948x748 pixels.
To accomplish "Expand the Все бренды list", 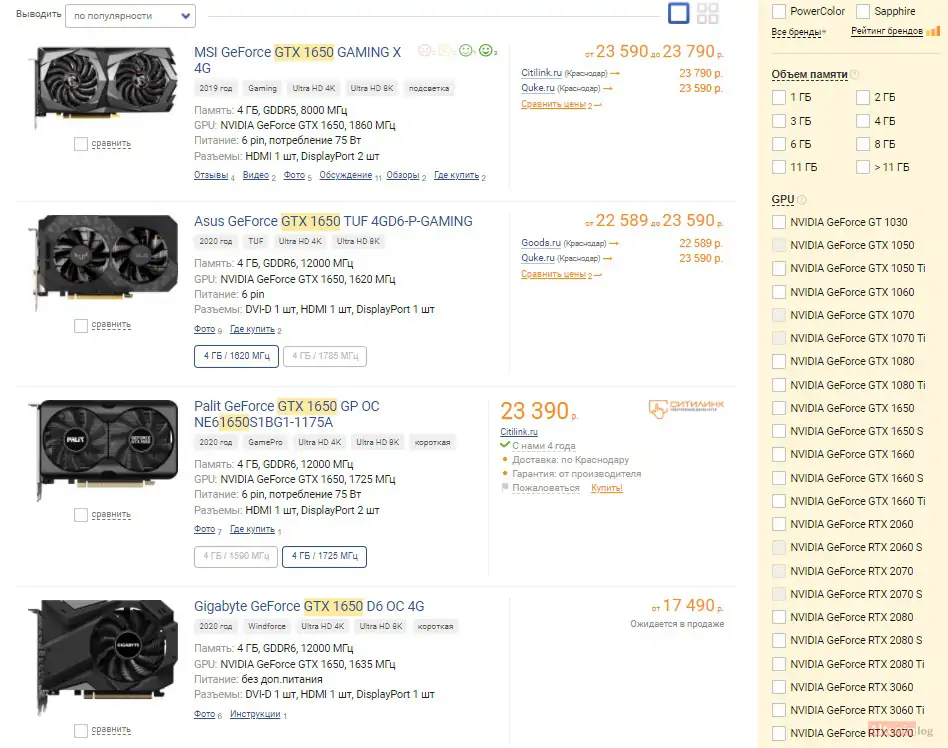I will pos(798,31).
